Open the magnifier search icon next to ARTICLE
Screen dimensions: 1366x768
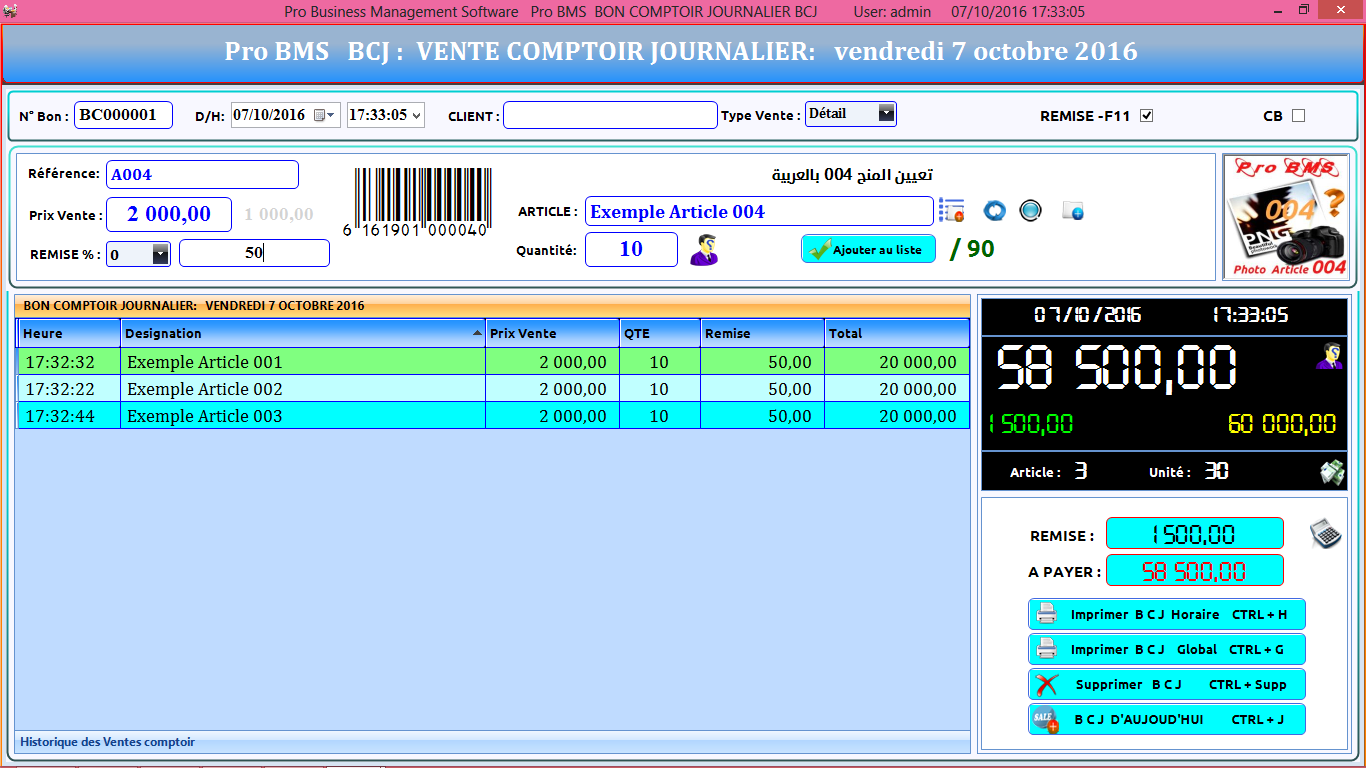[1031, 210]
